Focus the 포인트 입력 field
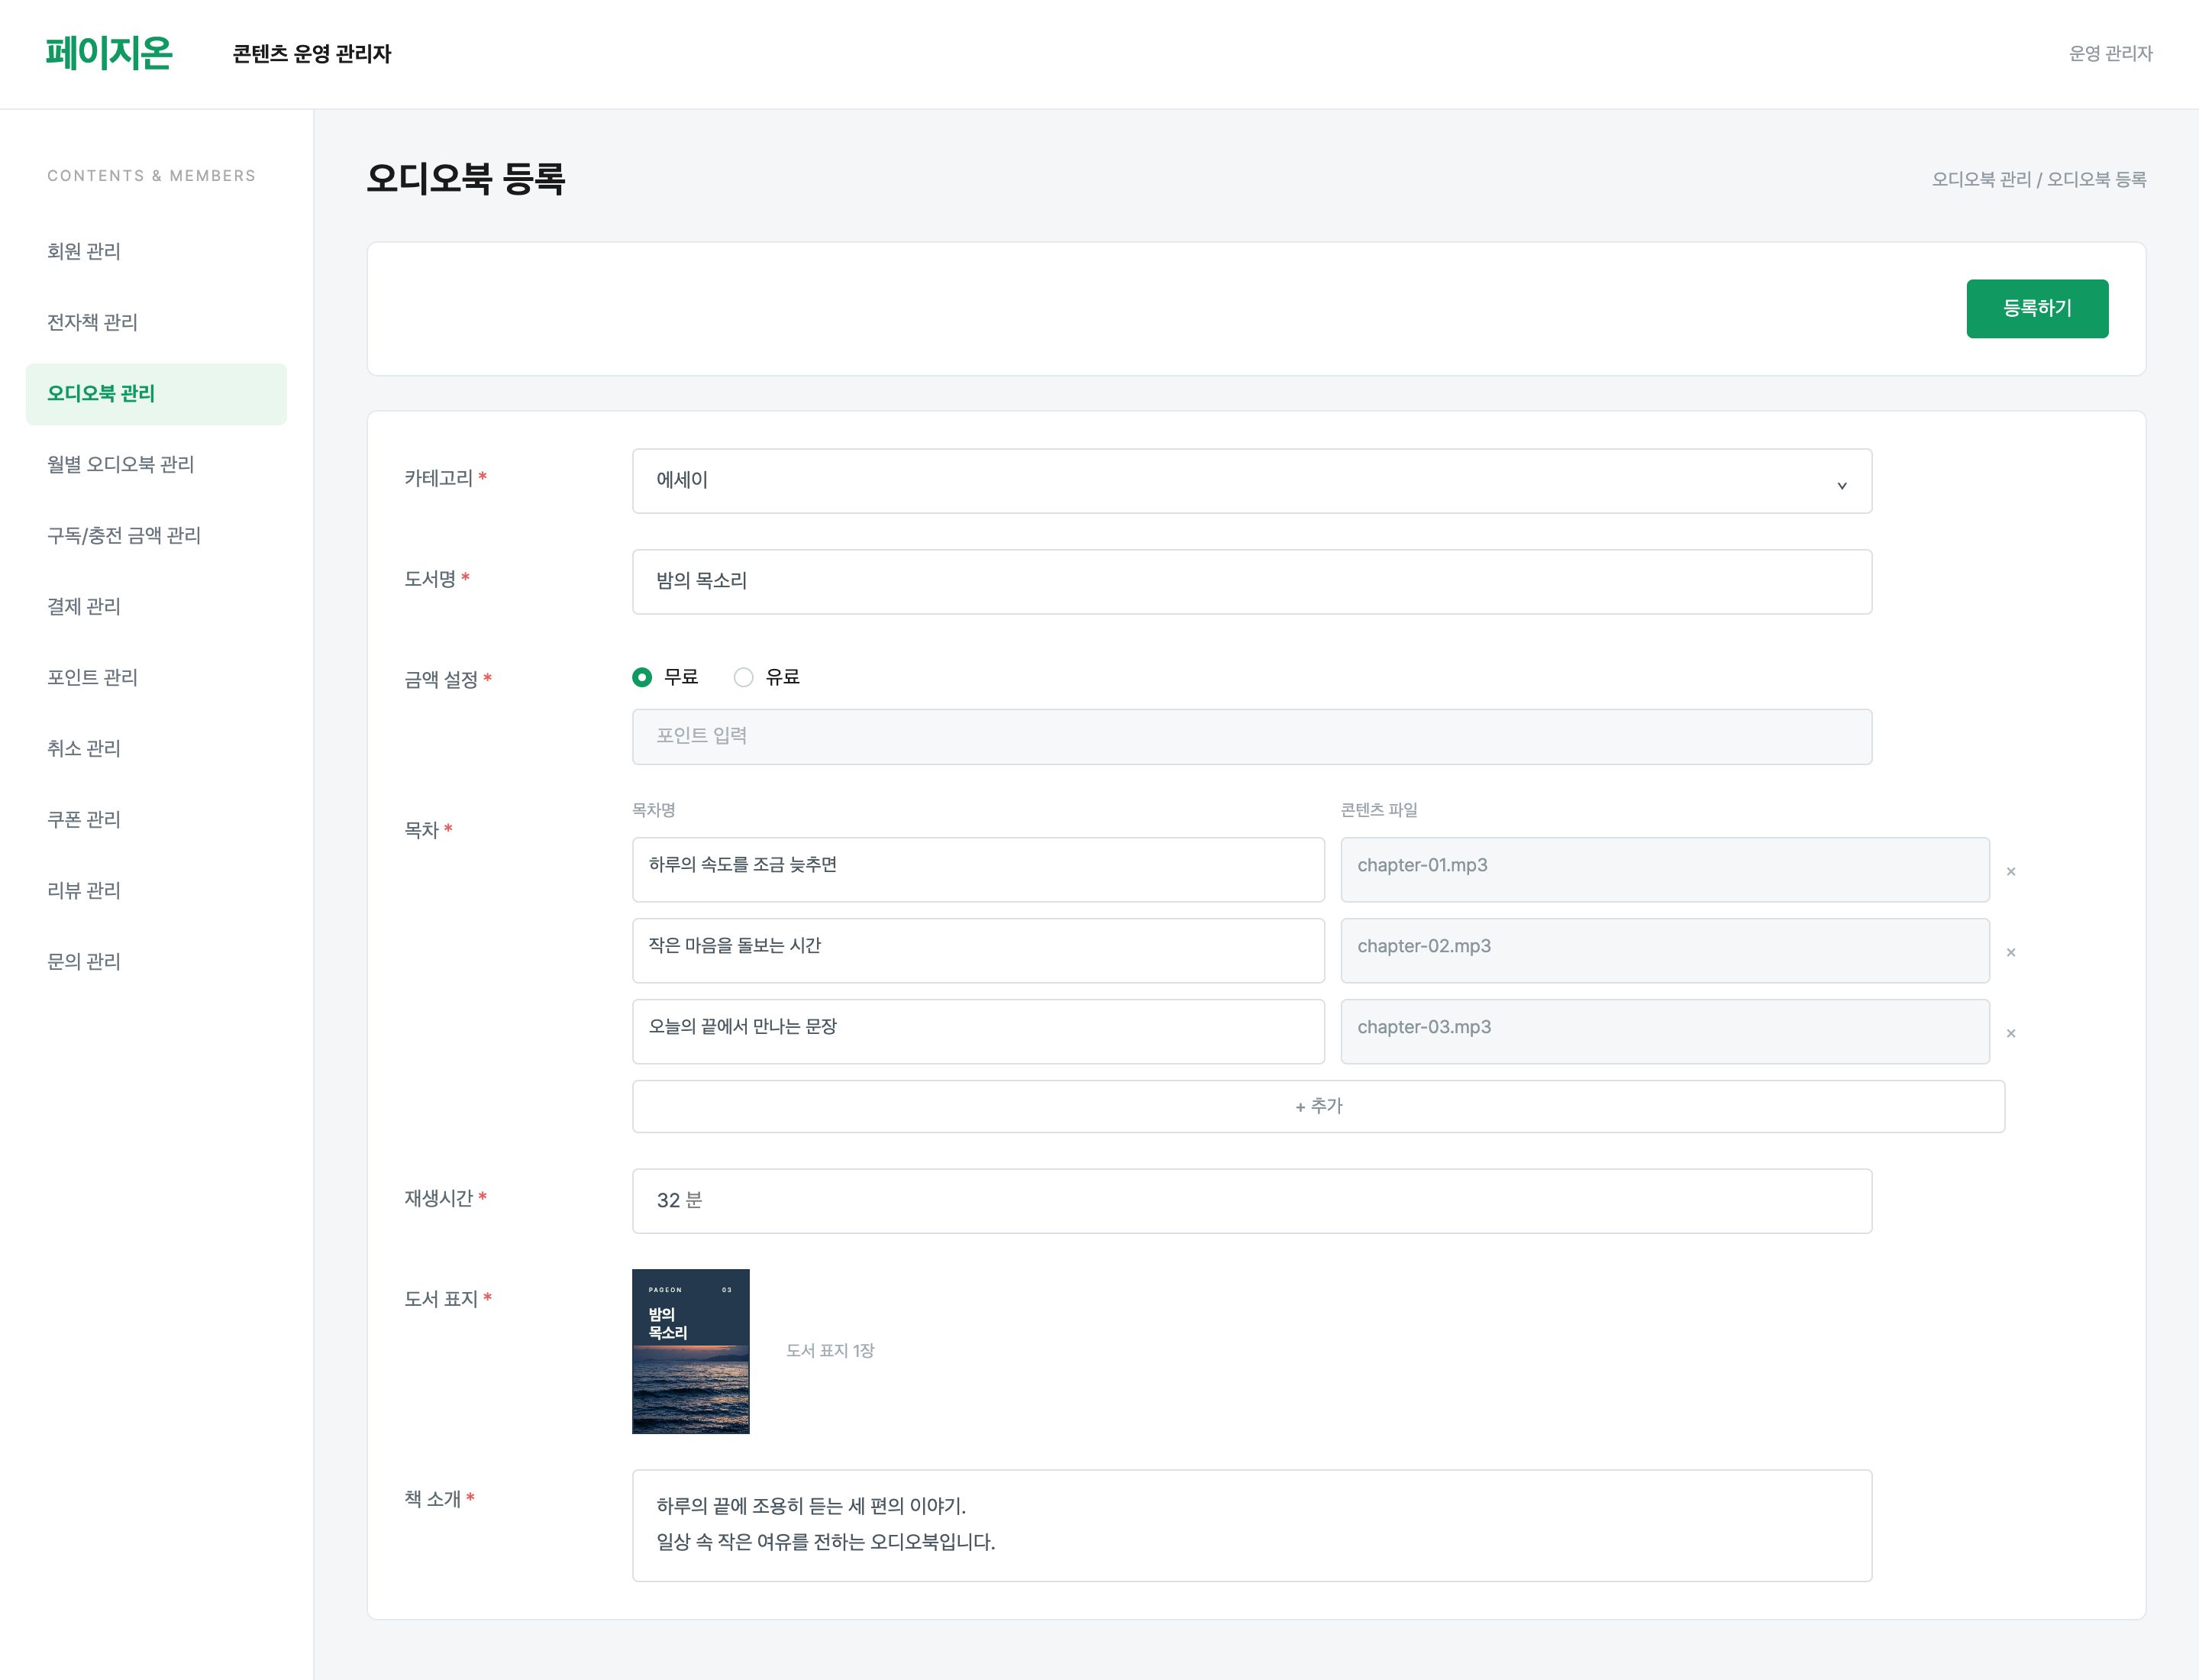Viewport: 2199px width, 1680px height. tap(1251, 737)
